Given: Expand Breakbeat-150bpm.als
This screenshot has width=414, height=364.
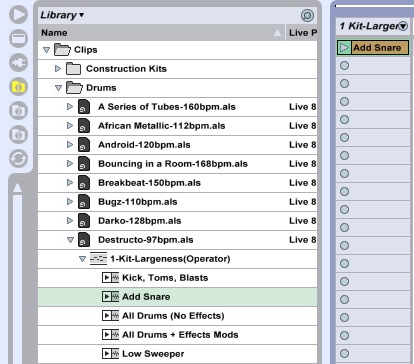Looking at the screenshot, I should [70, 182].
